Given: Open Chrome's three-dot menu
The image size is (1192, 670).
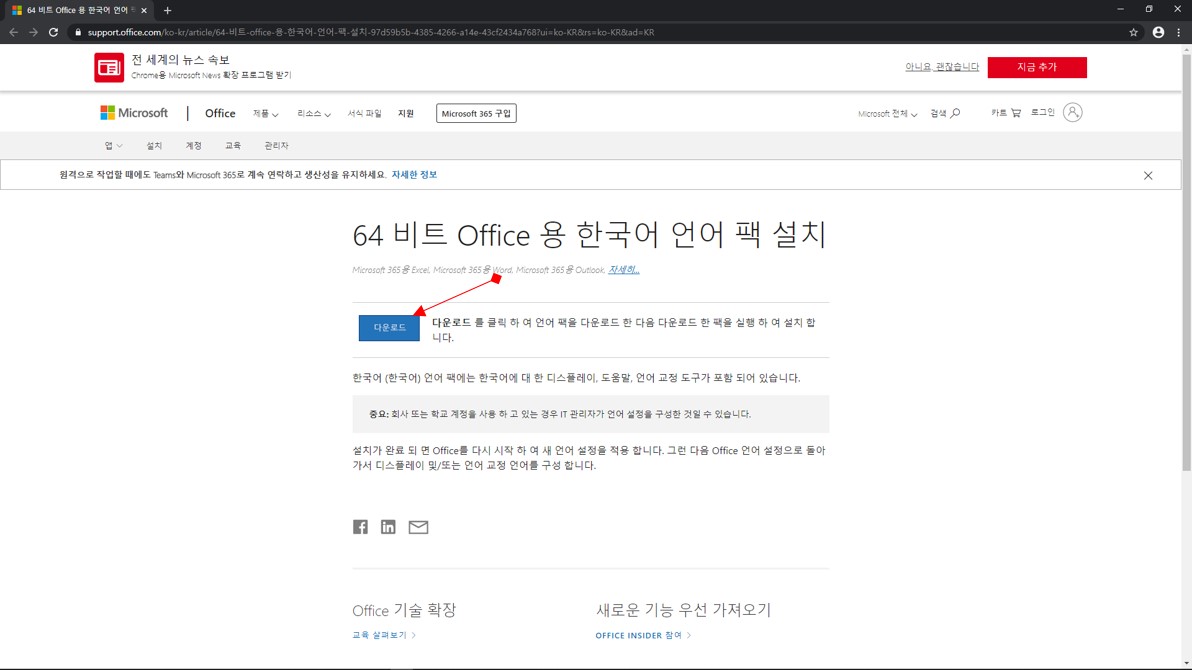Looking at the screenshot, I should tap(1178, 32).
